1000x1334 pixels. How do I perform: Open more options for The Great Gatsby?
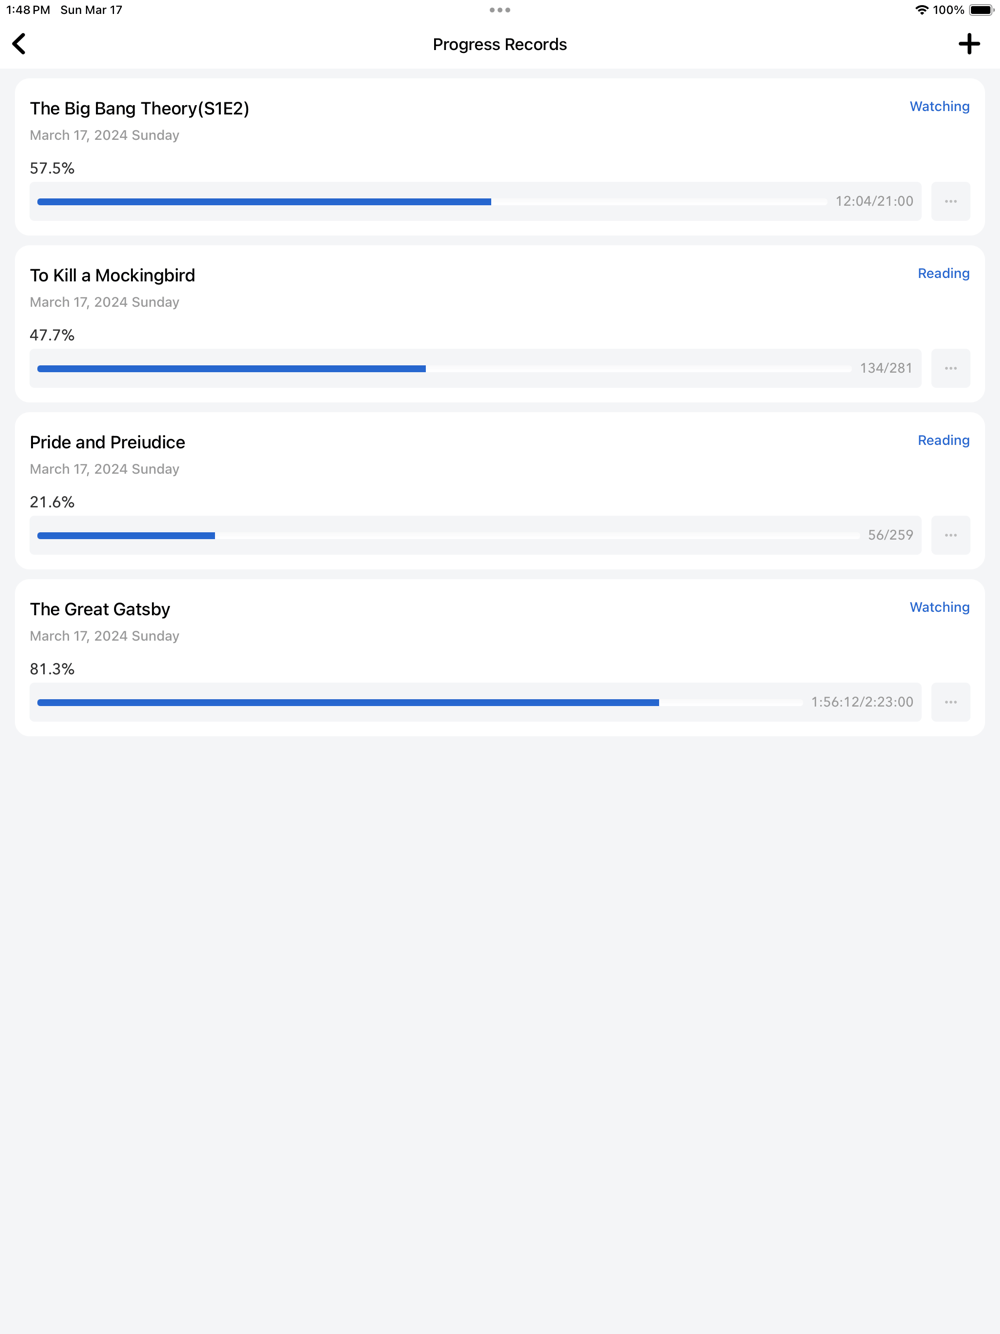click(950, 702)
